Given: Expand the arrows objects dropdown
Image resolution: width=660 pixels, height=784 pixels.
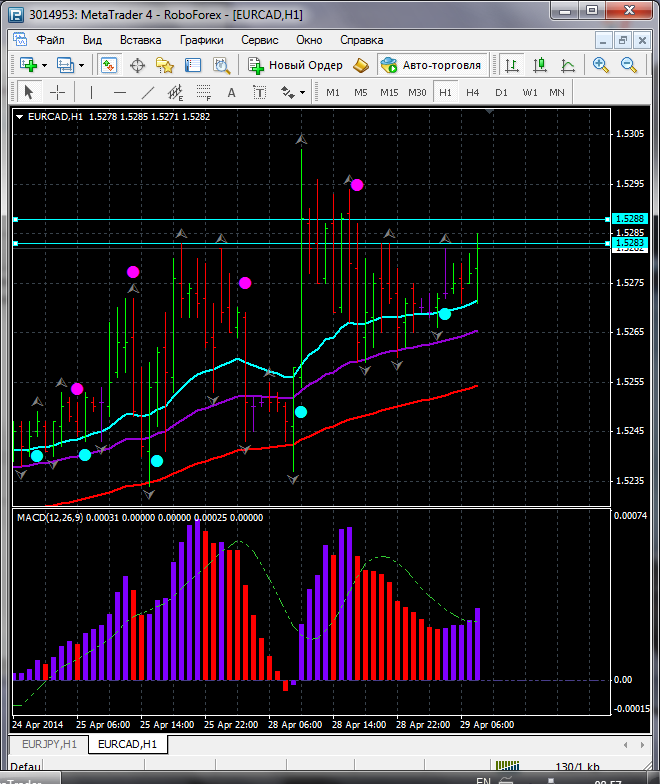Looking at the screenshot, I should click(x=303, y=92).
